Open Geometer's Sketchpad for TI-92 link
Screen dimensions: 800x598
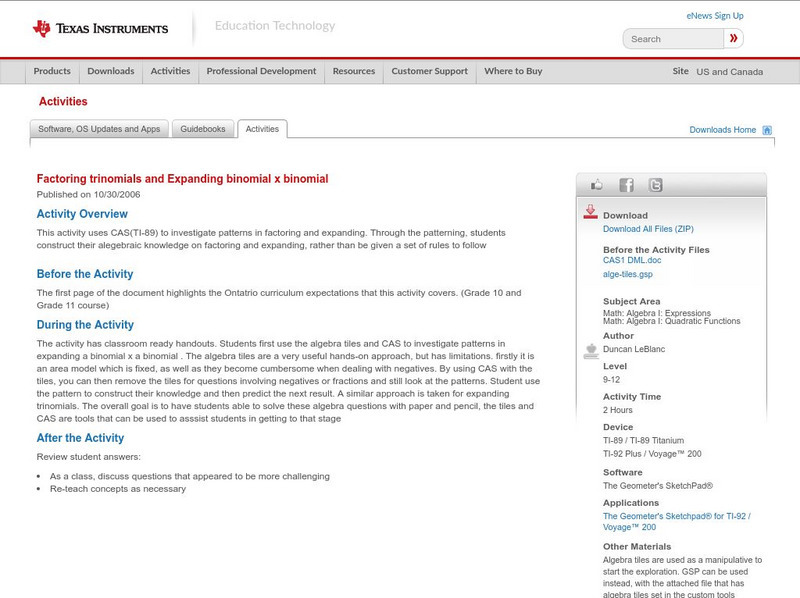pyautogui.click(x=677, y=521)
